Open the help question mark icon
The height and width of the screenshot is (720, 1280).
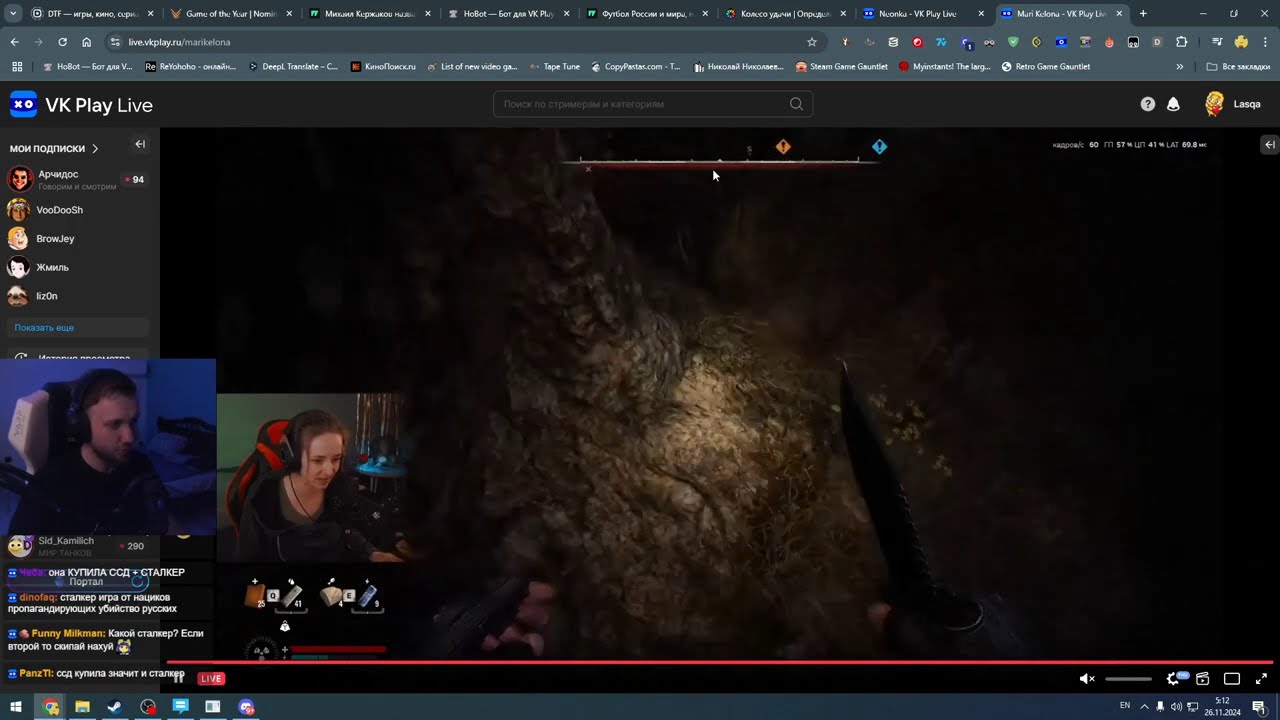coord(1148,104)
